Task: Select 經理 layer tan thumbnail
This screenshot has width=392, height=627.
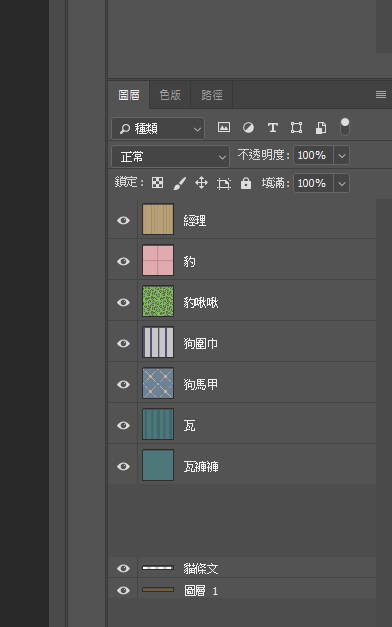Action: tap(158, 219)
